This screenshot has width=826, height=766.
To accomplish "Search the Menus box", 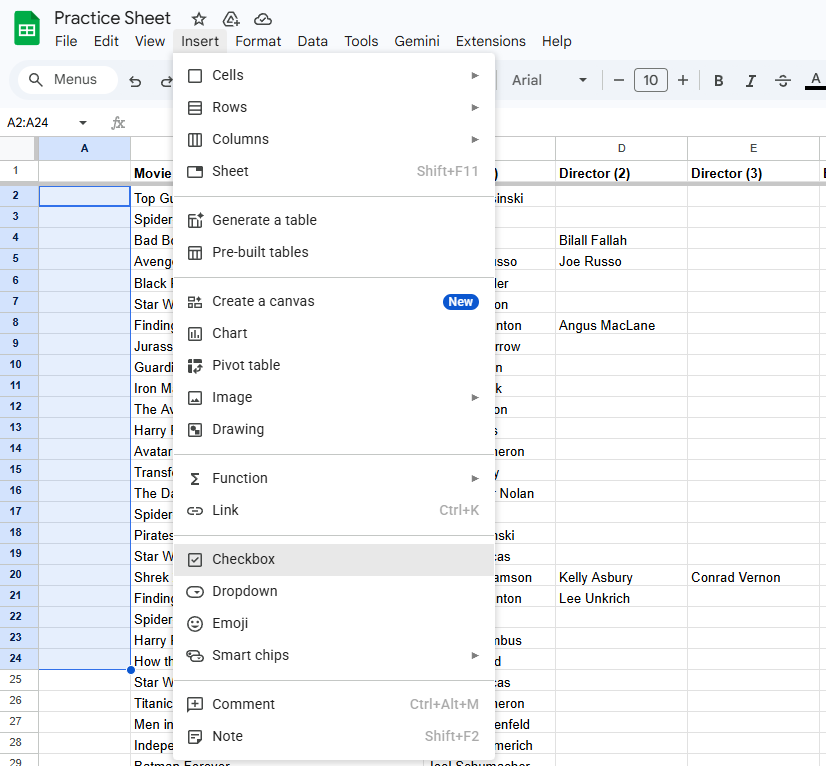I will click(67, 80).
